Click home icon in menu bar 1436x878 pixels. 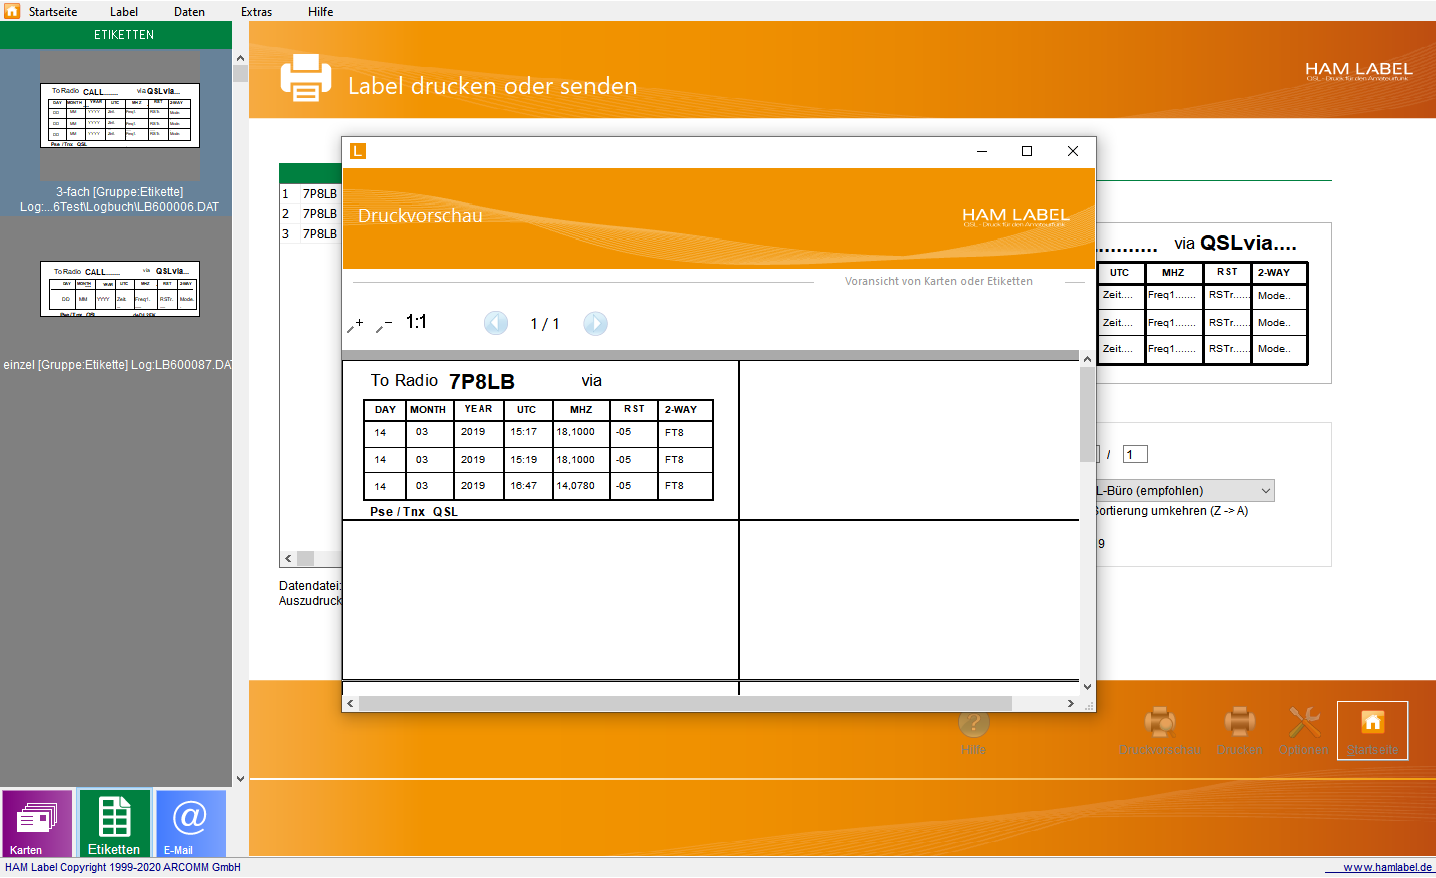(x=12, y=11)
